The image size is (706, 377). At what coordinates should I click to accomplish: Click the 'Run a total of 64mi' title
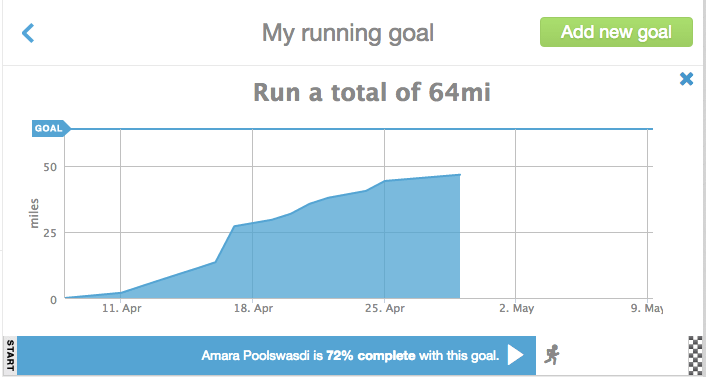(x=372, y=92)
